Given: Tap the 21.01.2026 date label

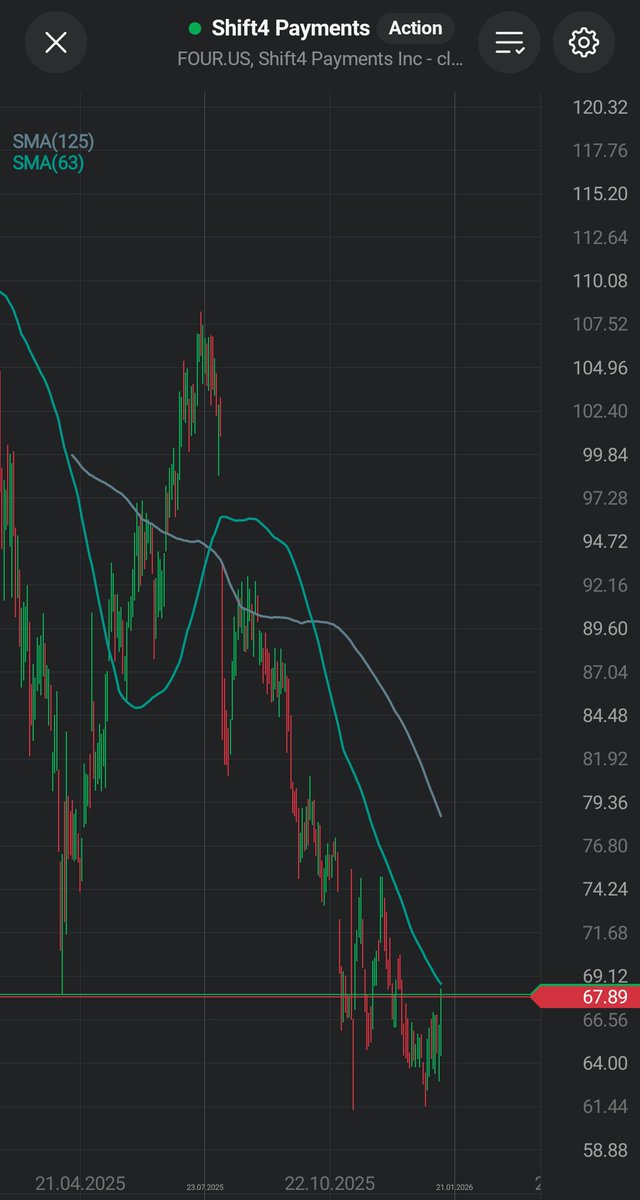Looking at the screenshot, I should (454, 1187).
